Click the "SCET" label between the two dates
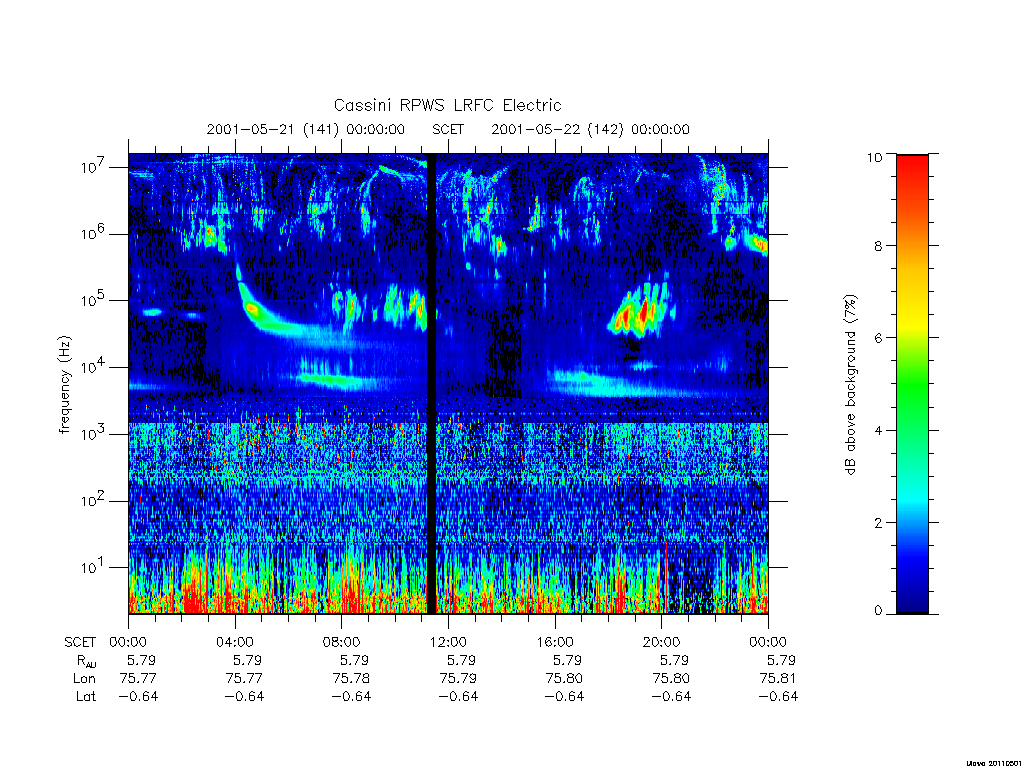This screenshot has height=768, width=1024. tap(448, 129)
